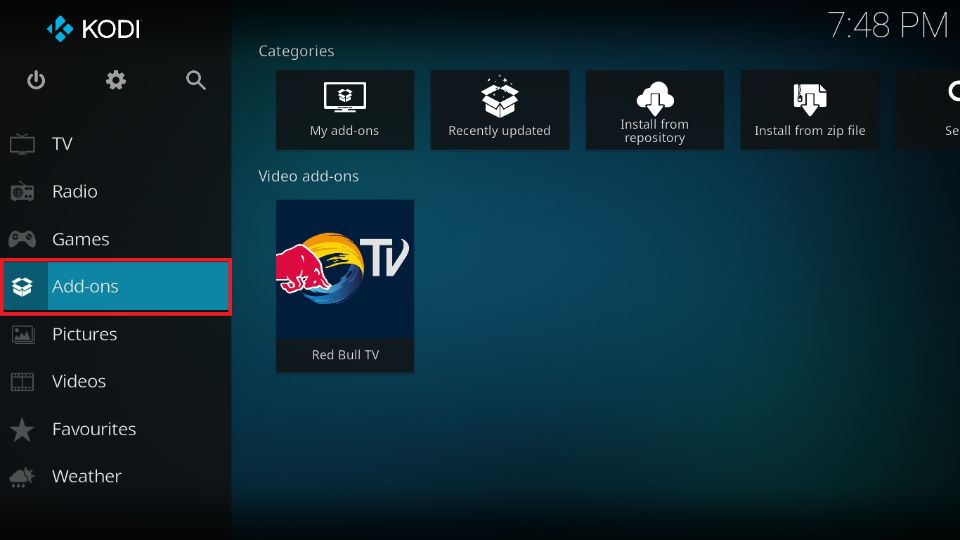Screen dimensions: 960x540
Task: Click the Games controller icon
Action: (x=22, y=239)
